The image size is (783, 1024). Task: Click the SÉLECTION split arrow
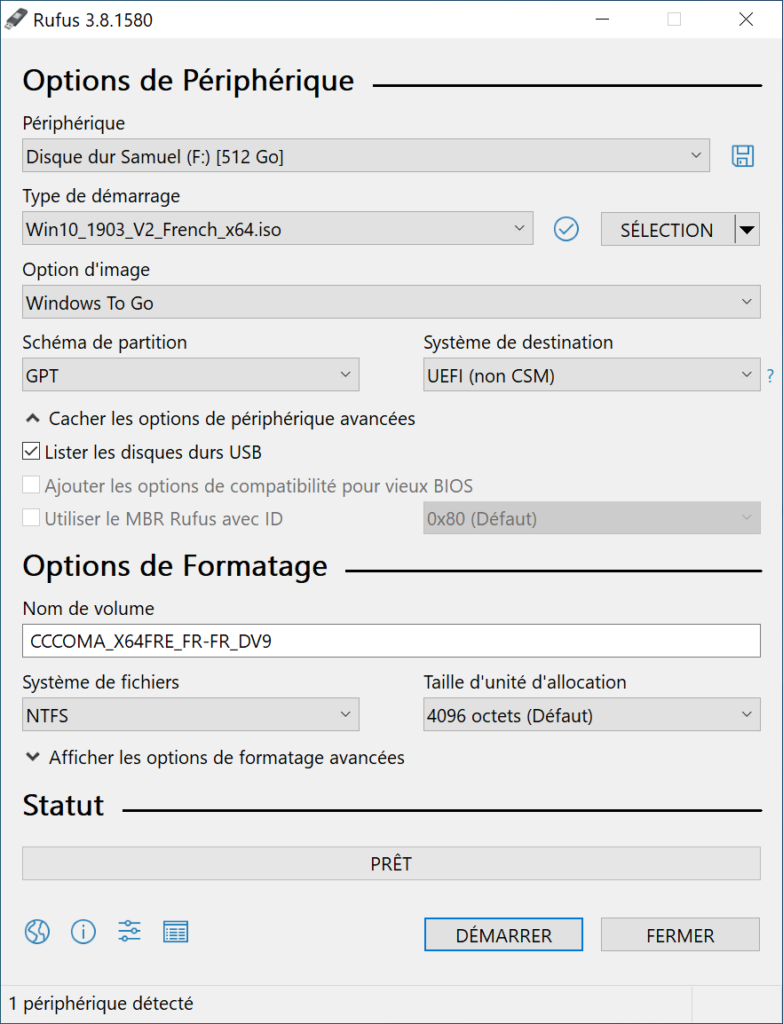coord(747,229)
